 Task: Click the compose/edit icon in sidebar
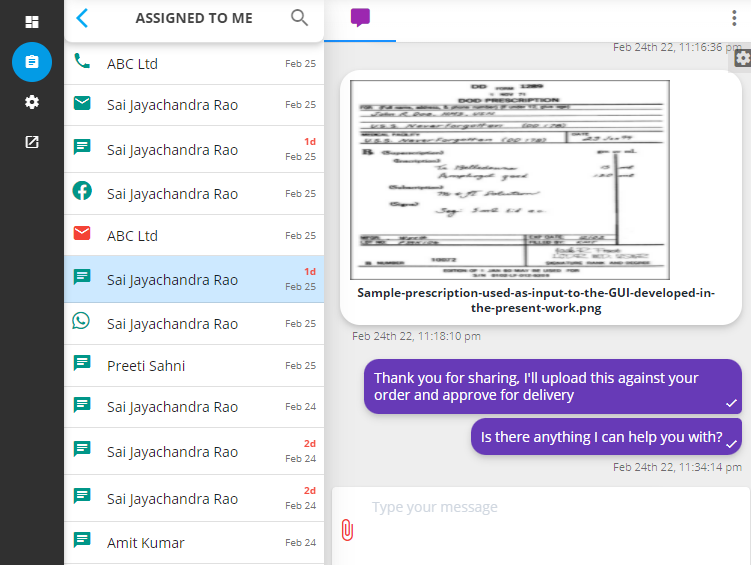[32, 142]
